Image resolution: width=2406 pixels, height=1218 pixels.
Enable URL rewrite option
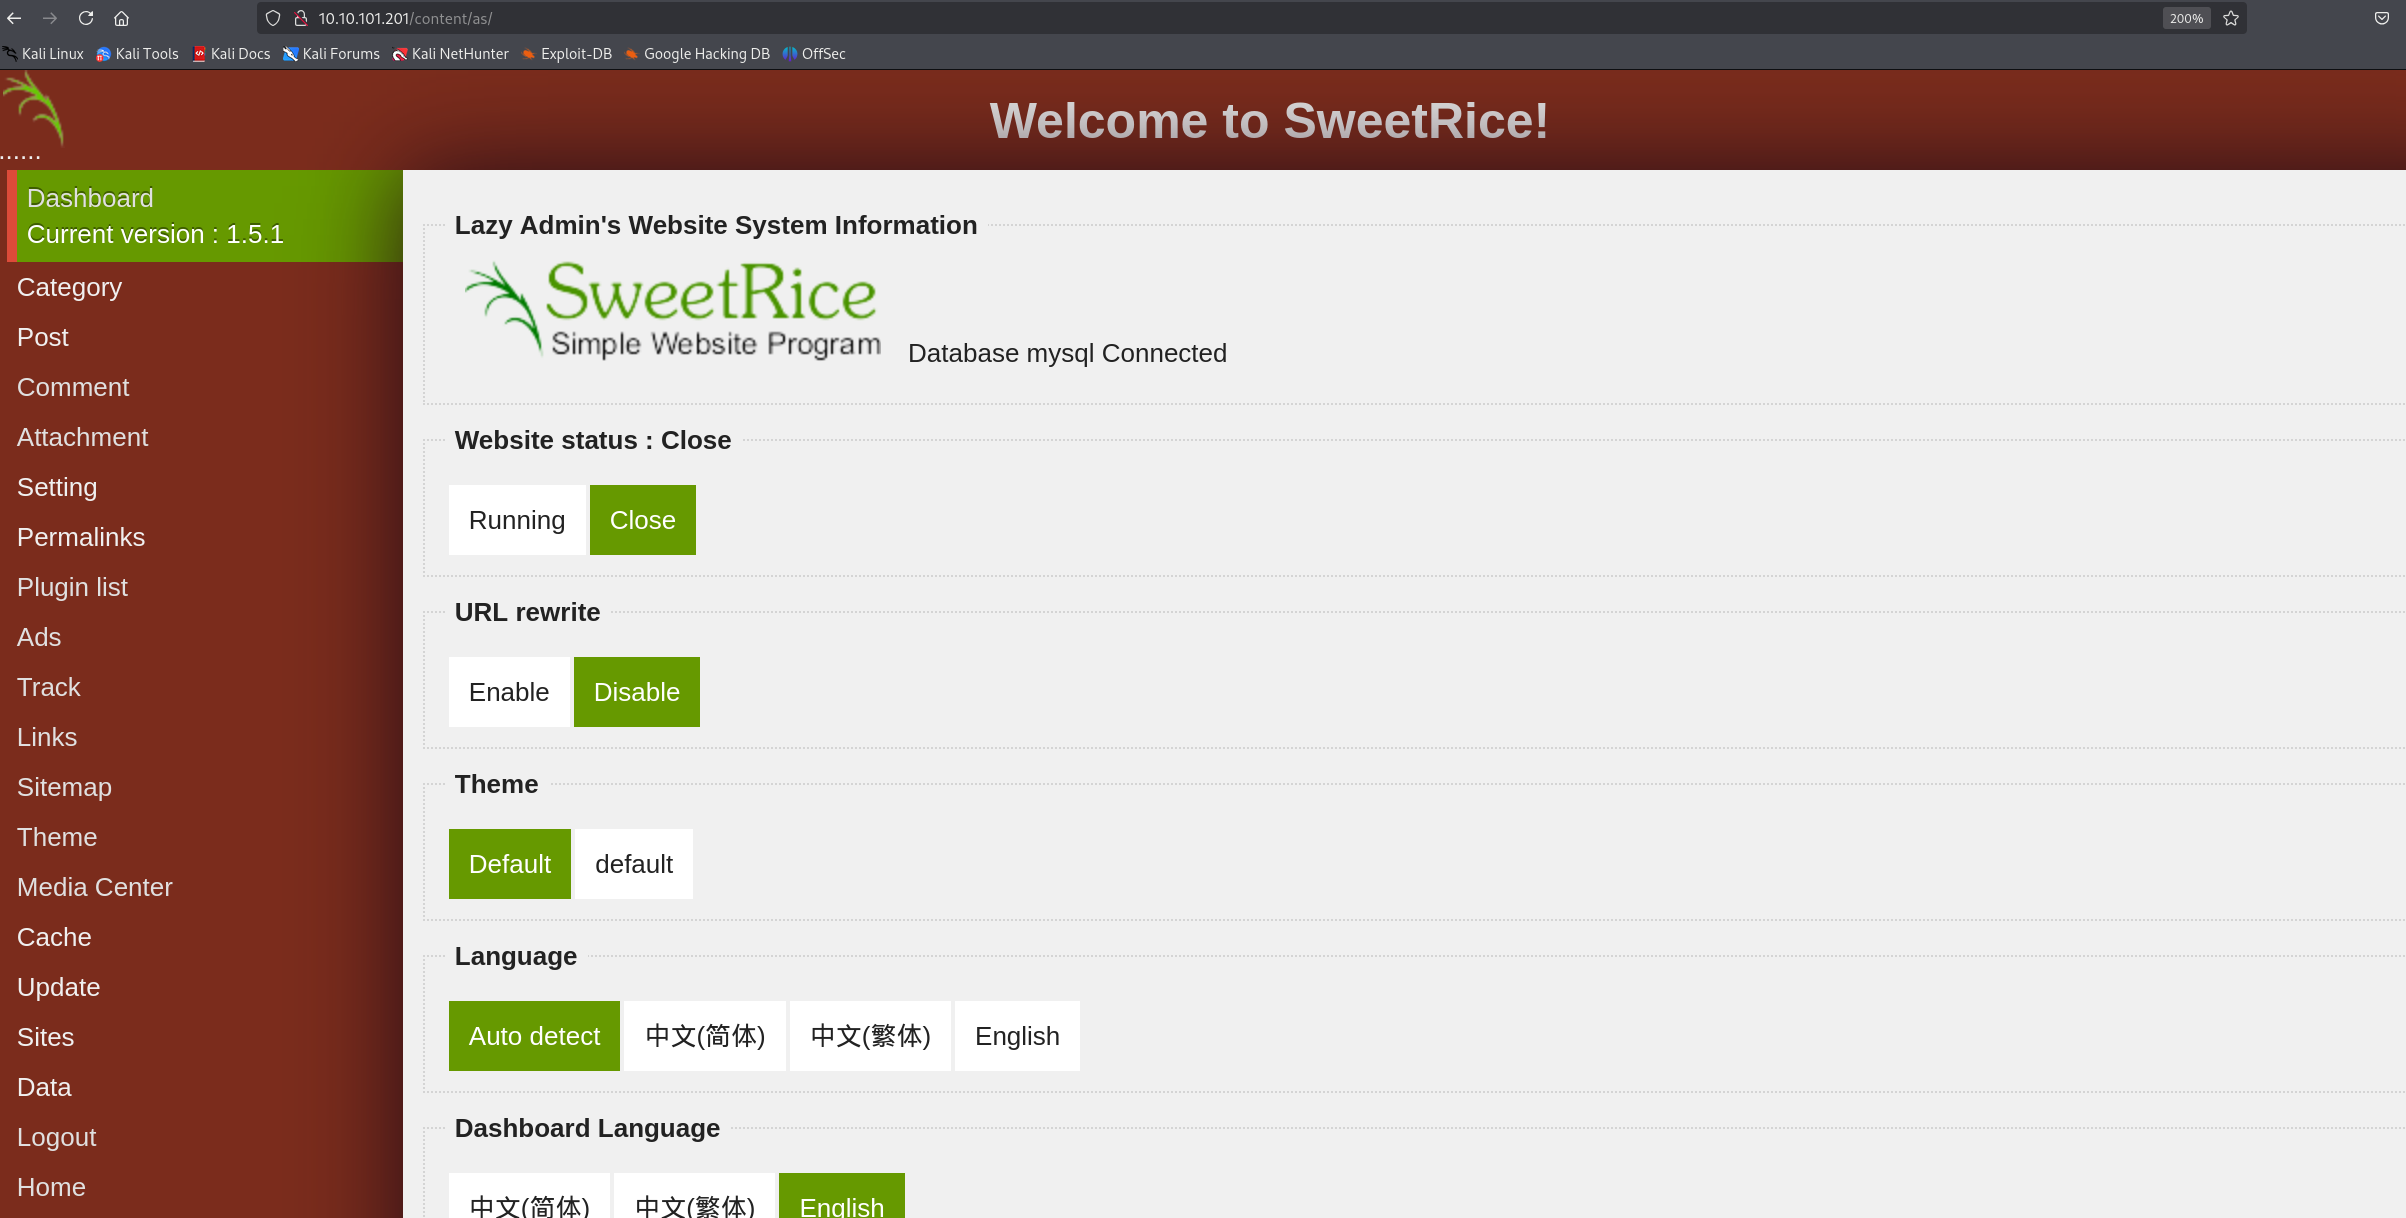pyautogui.click(x=509, y=692)
